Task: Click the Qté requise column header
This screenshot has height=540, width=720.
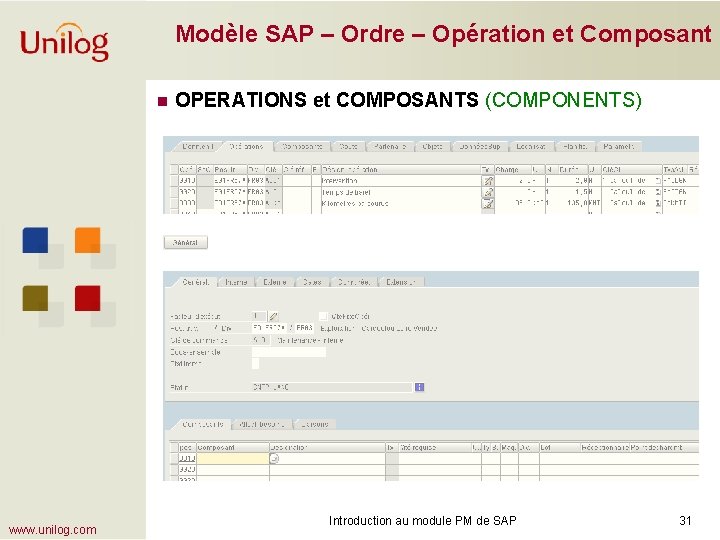Action: pyautogui.click(x=435, y=447)
